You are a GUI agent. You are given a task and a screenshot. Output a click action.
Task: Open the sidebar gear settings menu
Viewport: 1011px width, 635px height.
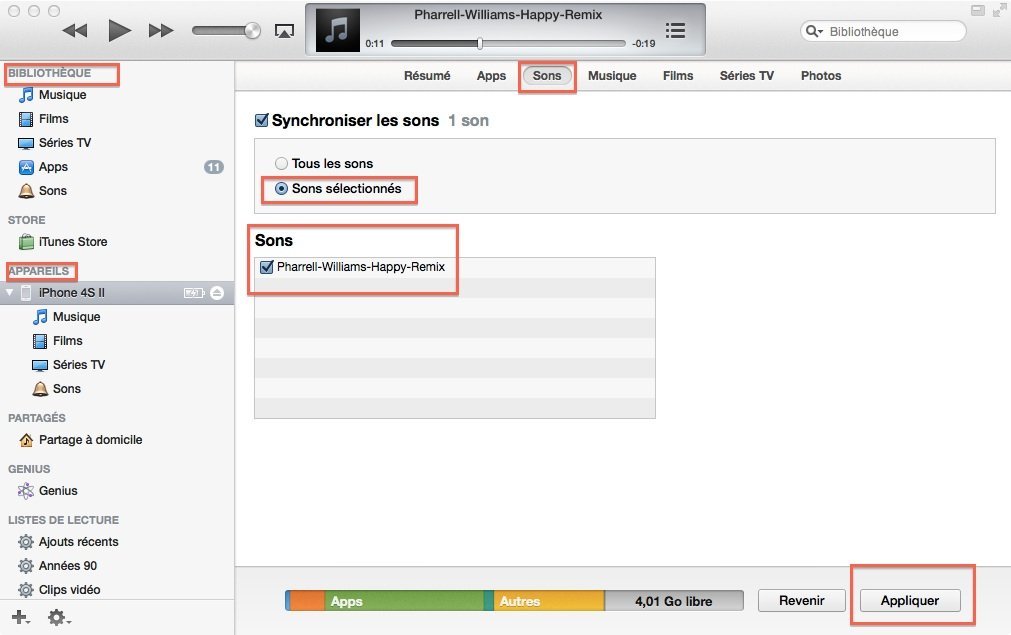point(59,618)
